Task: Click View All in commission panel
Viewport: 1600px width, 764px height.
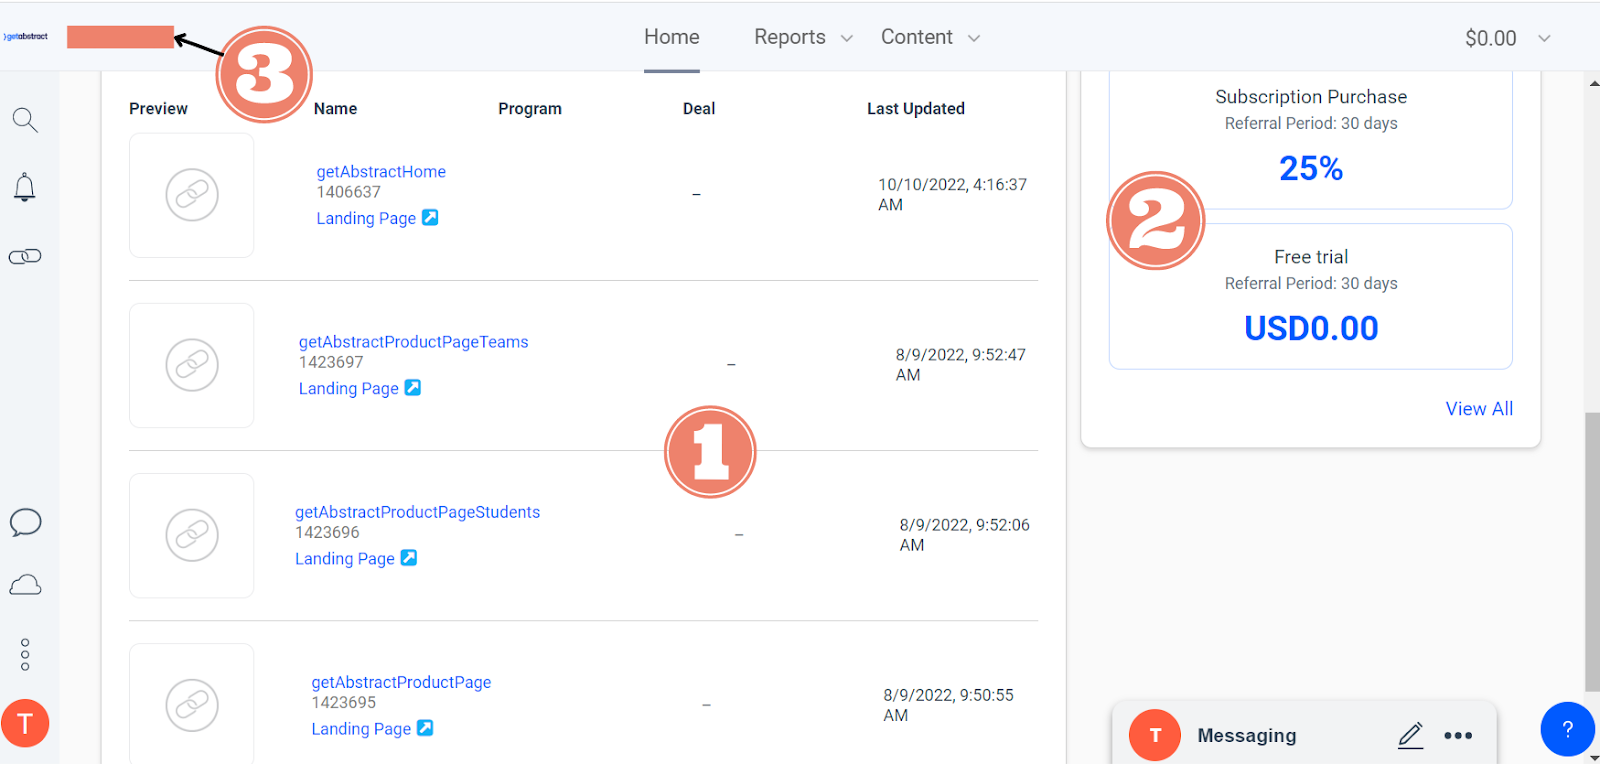Action: [1479, 408]
